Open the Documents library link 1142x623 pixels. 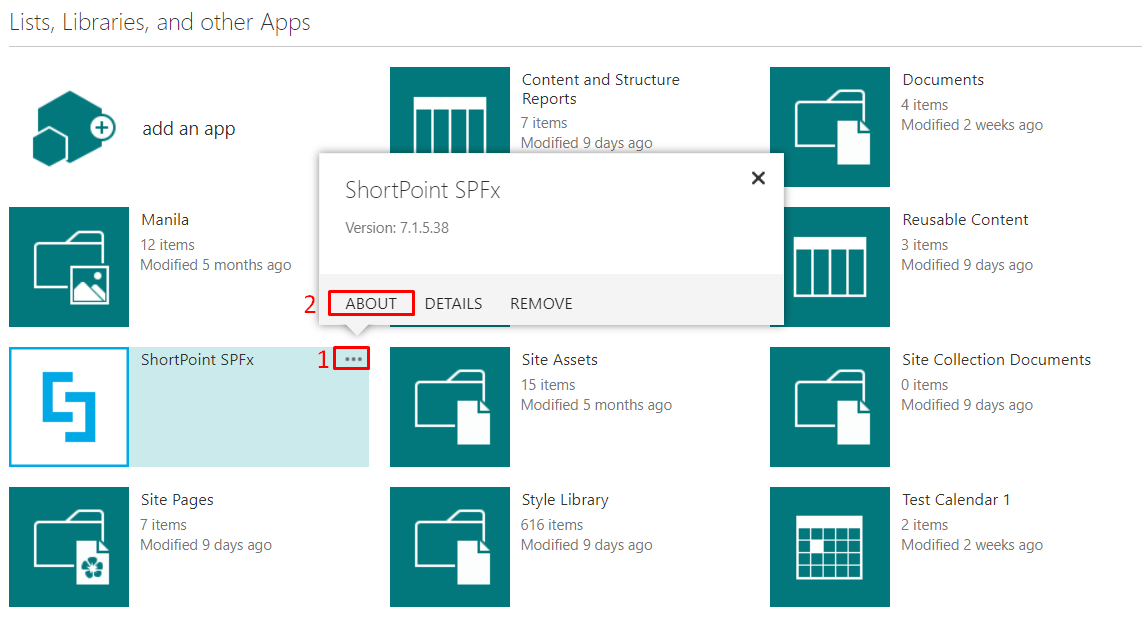943,79
